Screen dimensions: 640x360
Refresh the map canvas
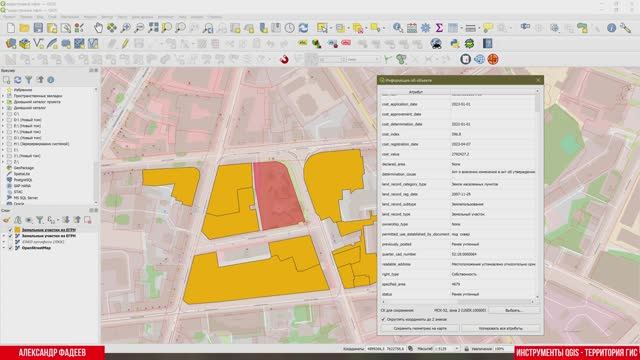pos(303,28)
